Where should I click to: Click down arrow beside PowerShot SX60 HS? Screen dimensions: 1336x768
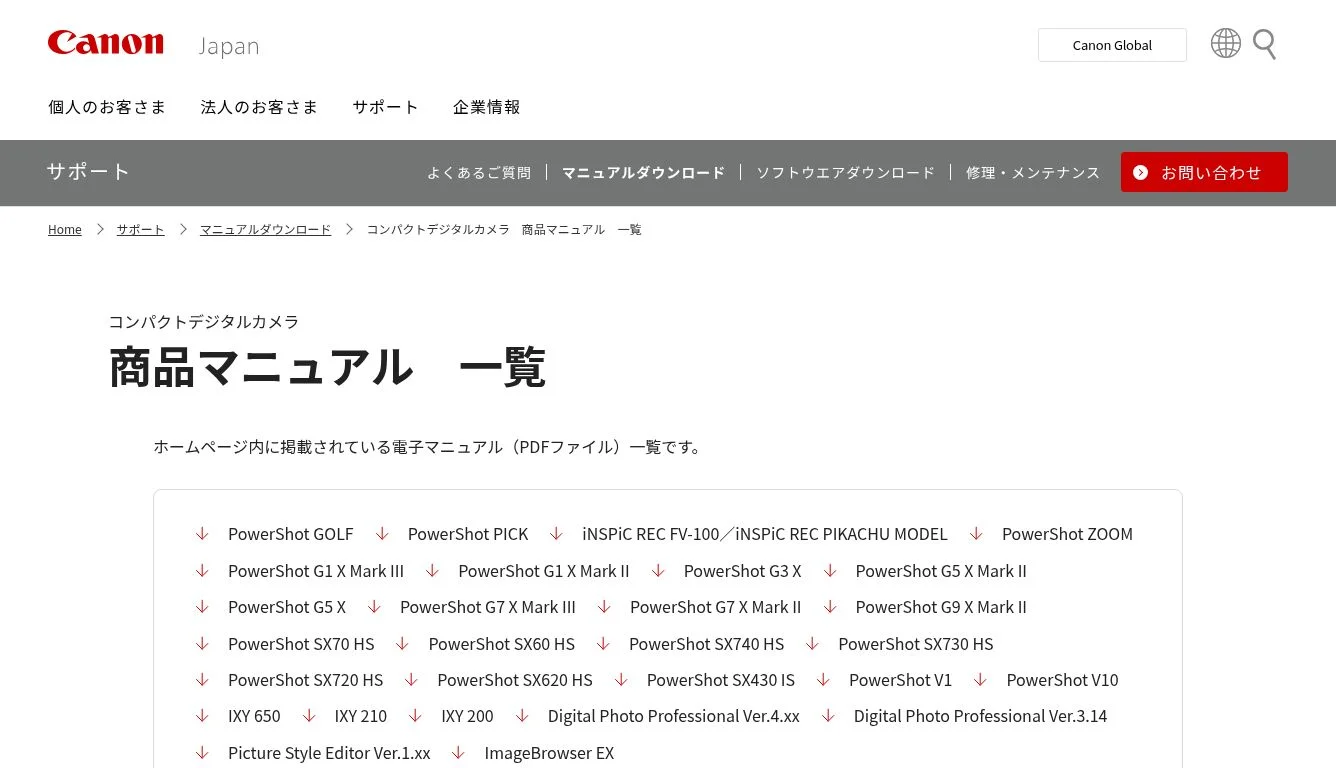tap(402, 644)
